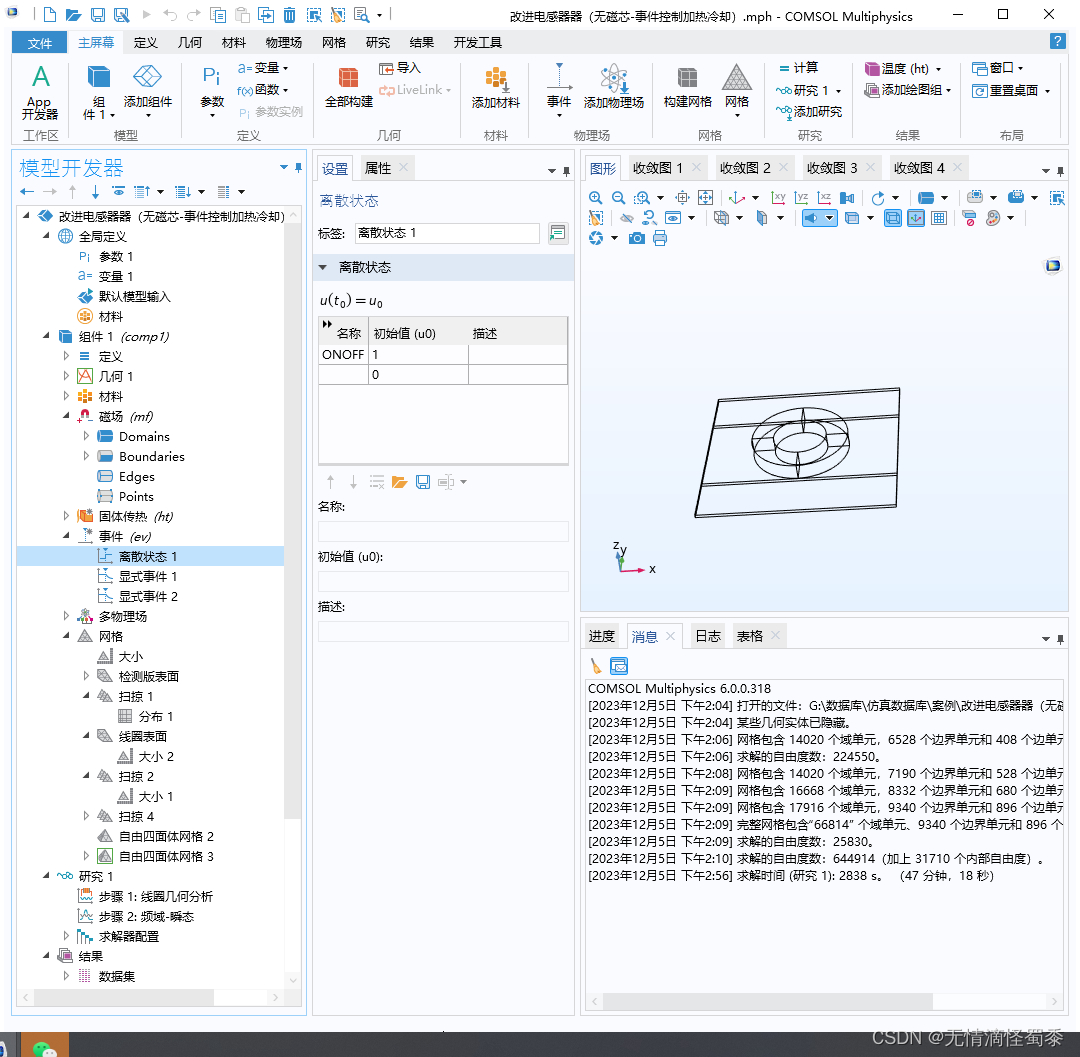Viewport: 1080px width, 1057px height.
Task: Pin the 设置 settings panel
Action: (x=566, y=171)
